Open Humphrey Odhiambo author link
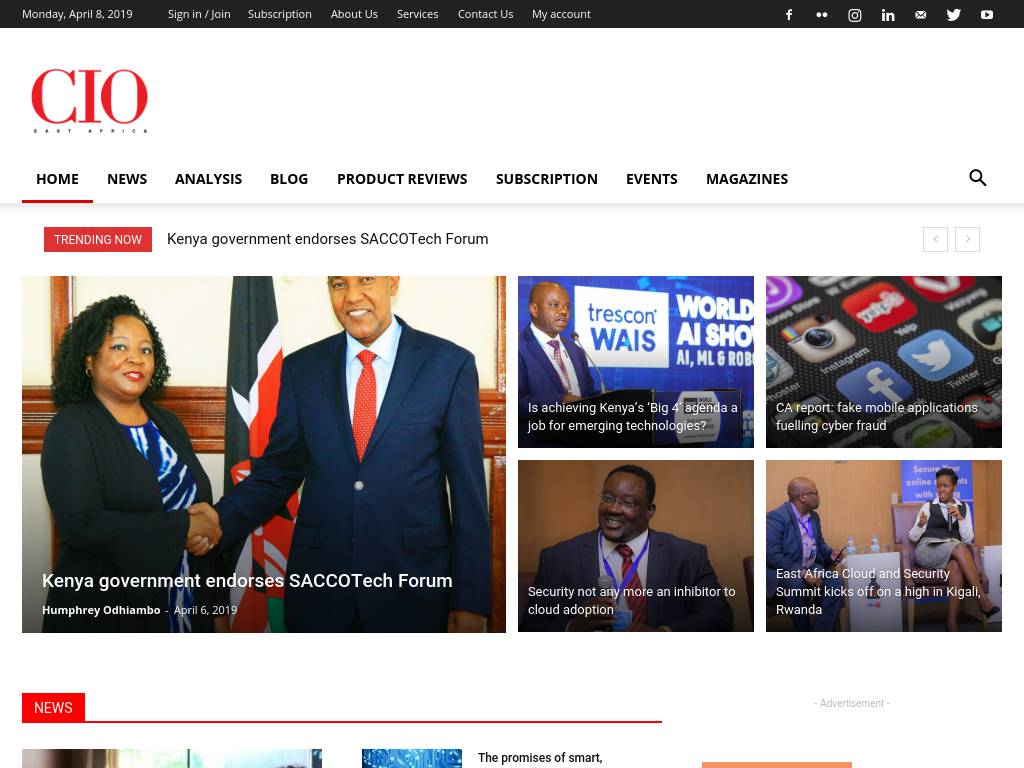 pyautogui.click(x=101, y=610)
